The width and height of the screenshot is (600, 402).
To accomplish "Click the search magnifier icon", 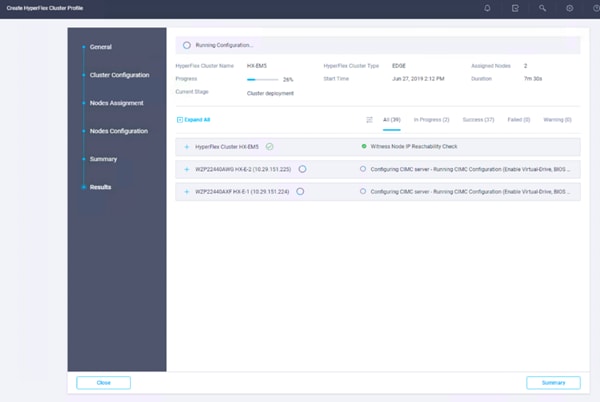I will point(542,8).
